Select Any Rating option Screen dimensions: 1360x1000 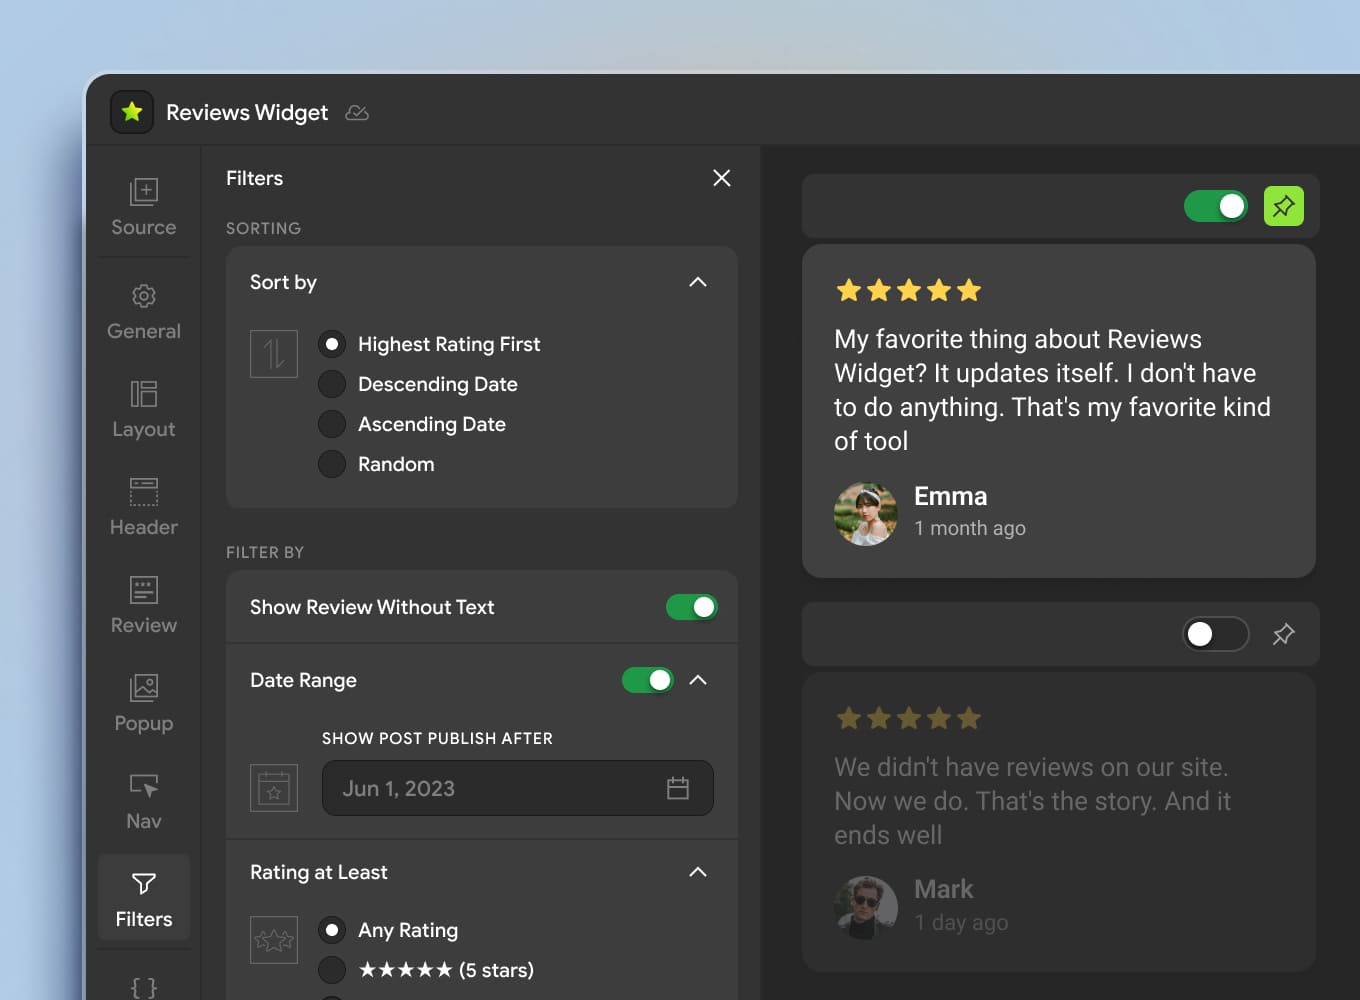tap(332, 930)
